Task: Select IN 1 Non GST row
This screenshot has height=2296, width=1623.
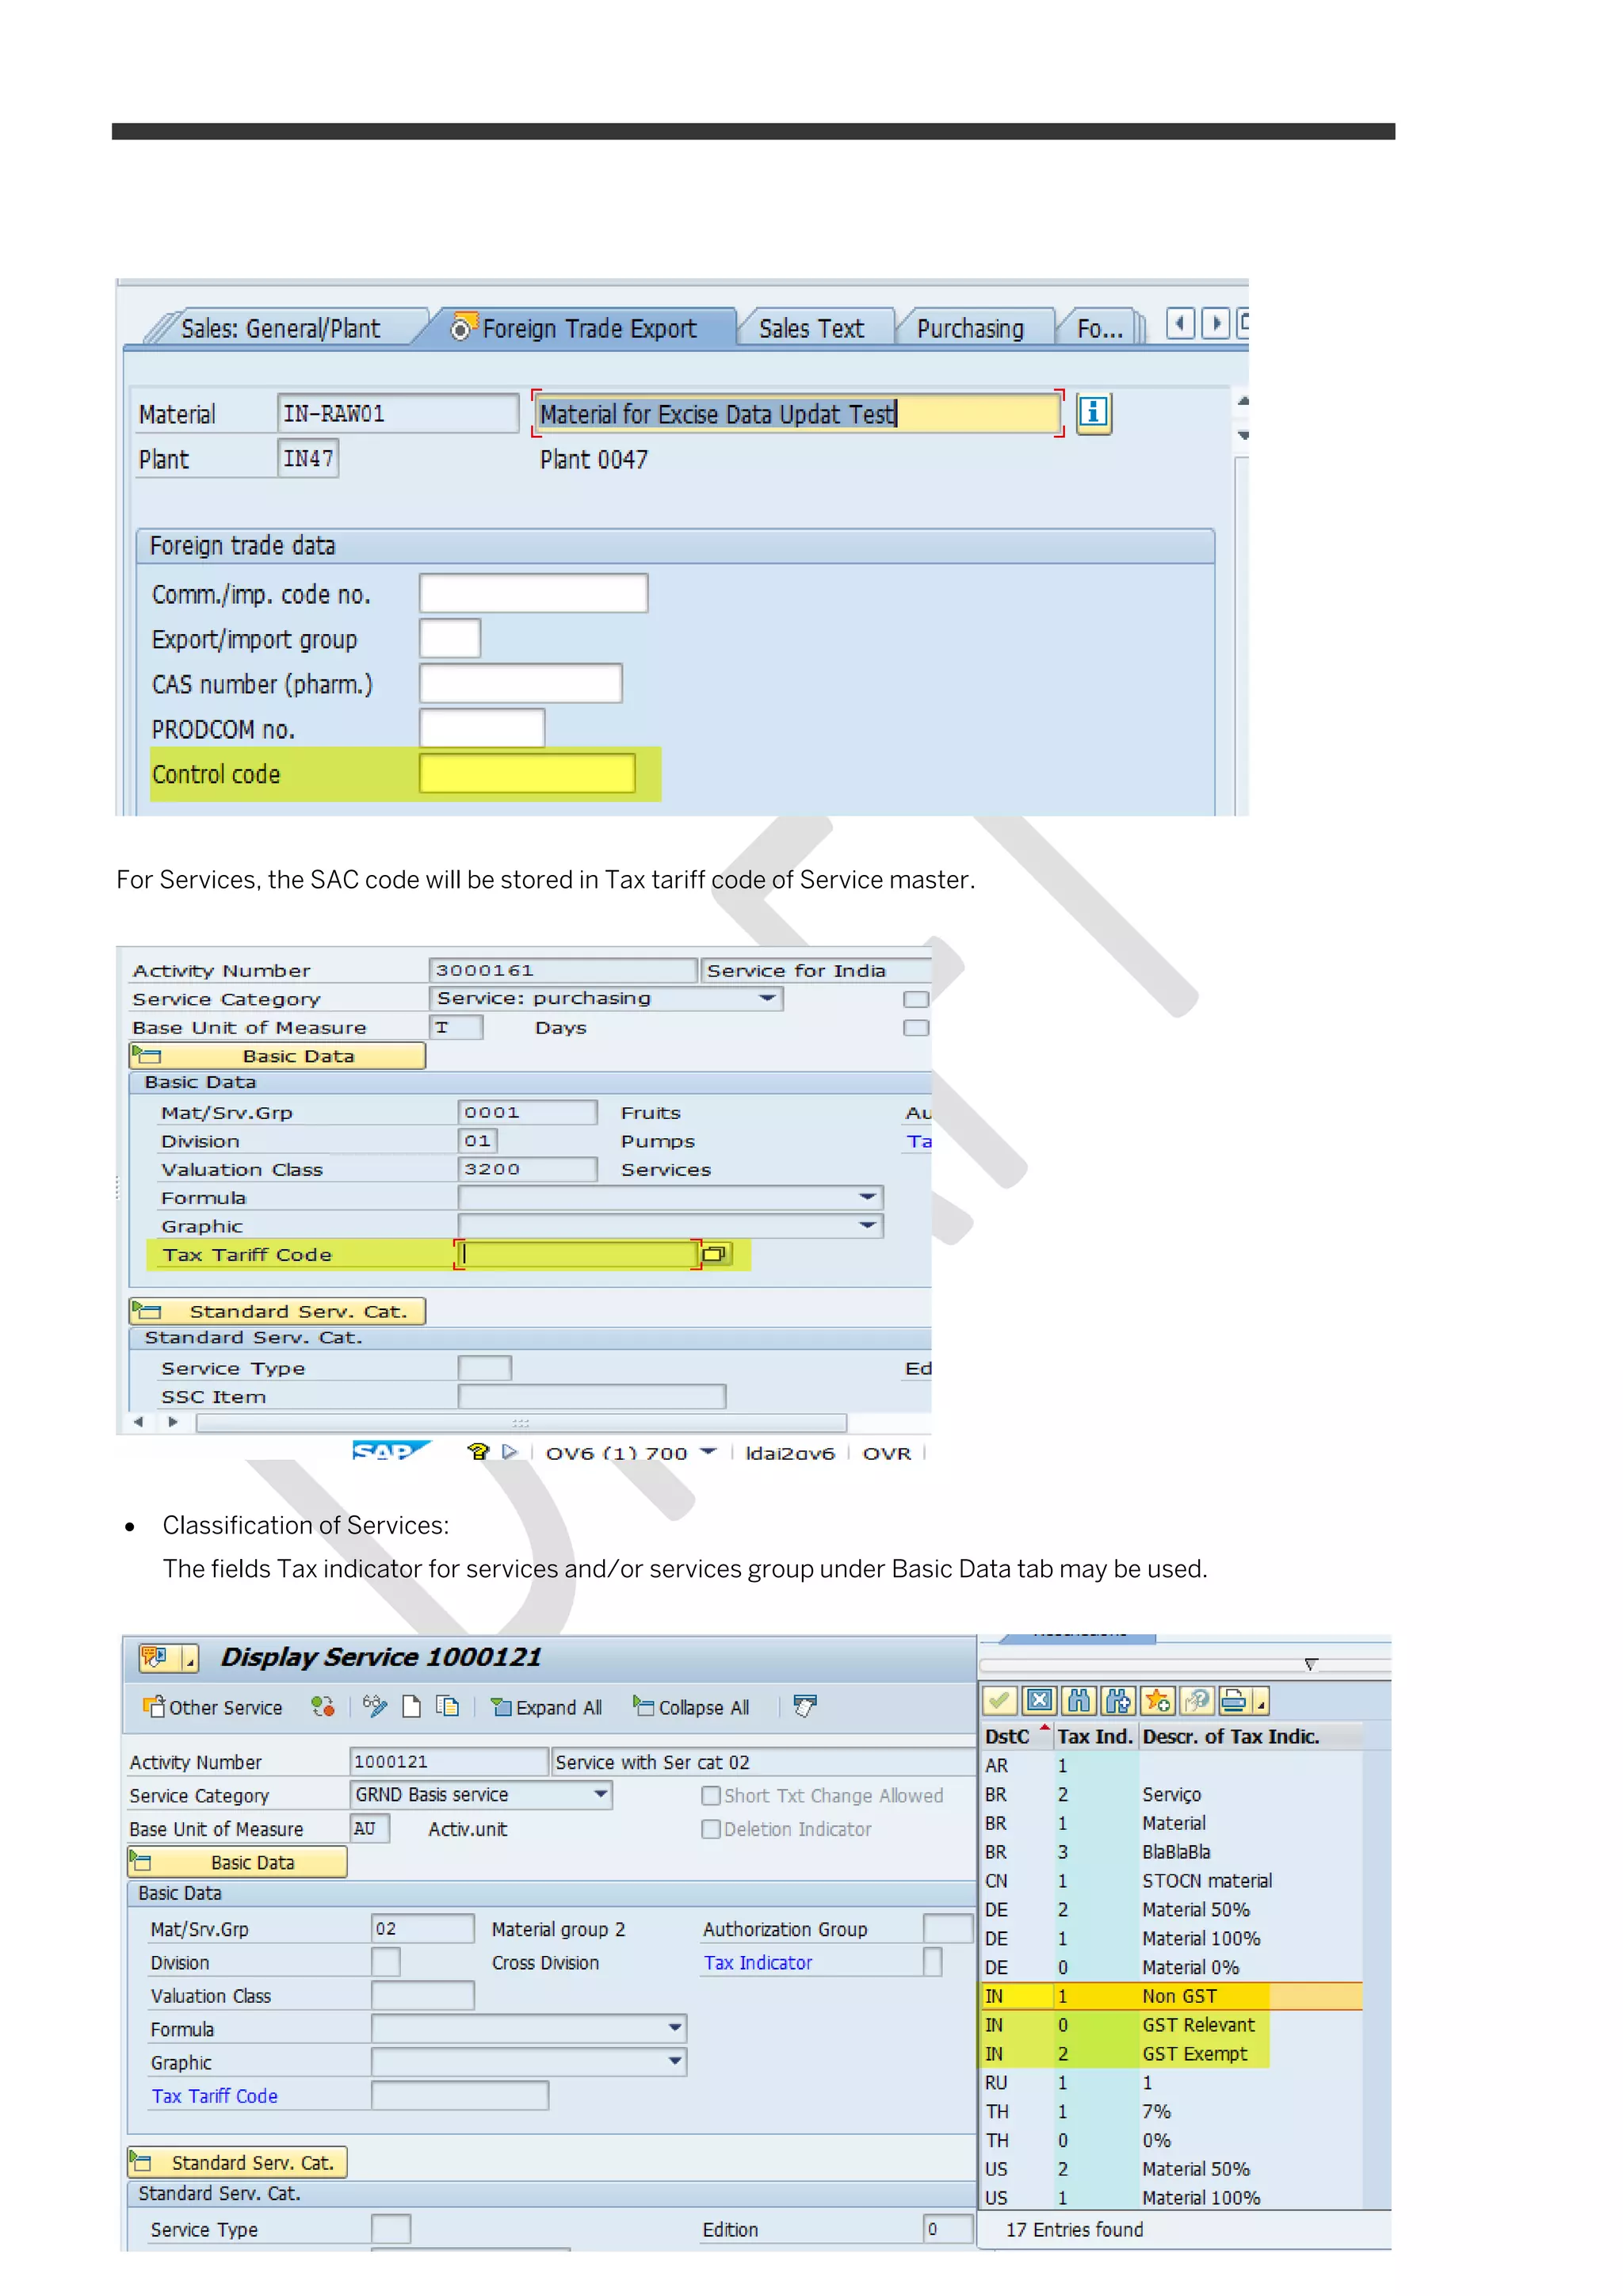Action: click(1172, 1995)
